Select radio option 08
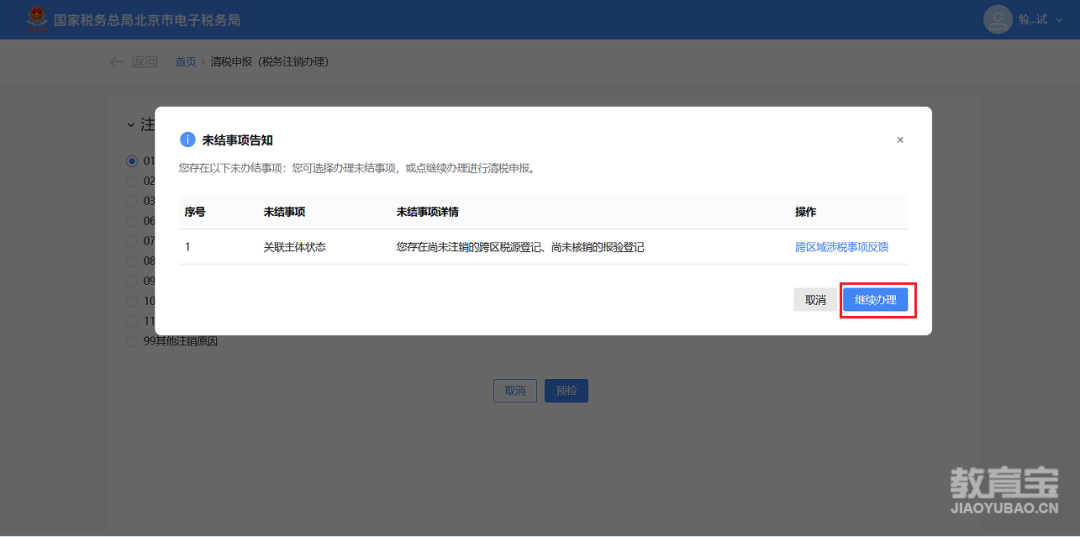The width and height of the screenshot is (1080, 537). coord(132,261)
